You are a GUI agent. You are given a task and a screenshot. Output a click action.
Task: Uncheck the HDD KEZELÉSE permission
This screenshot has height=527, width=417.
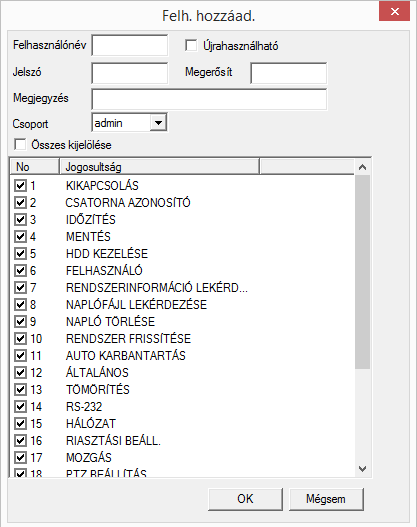tap(20, 253)
